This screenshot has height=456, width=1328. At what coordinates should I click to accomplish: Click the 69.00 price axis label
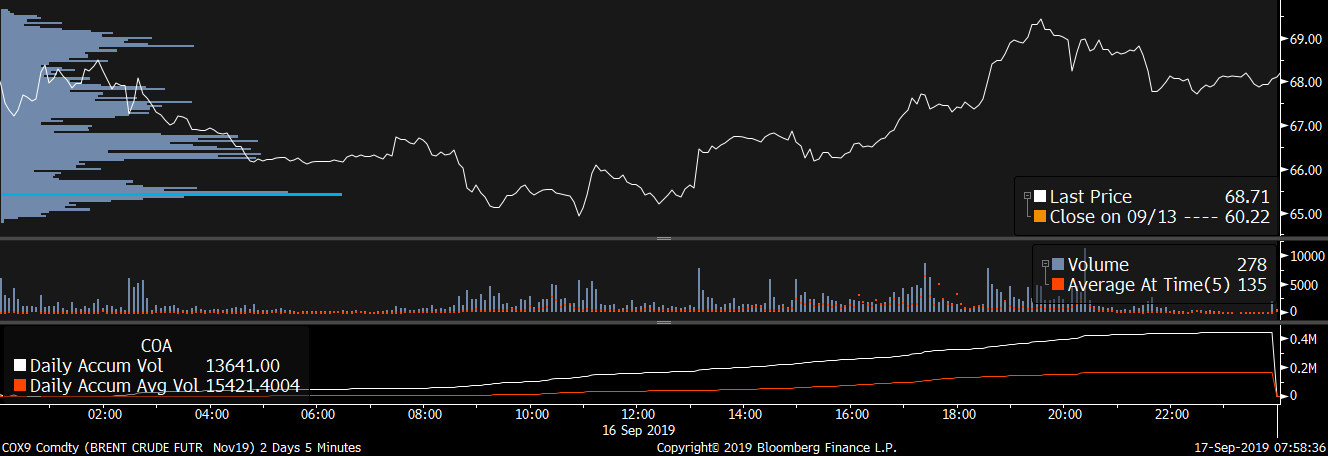click(x=1302, y=39)
